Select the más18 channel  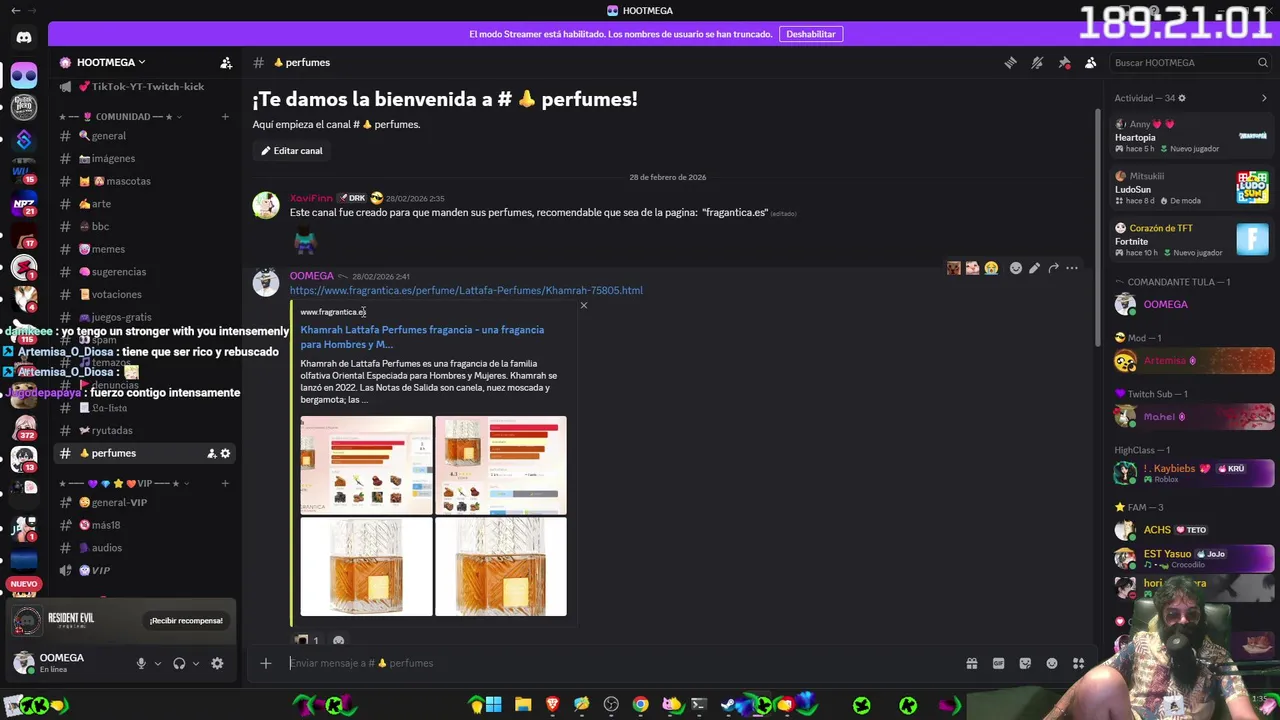(x=146, y=525)
